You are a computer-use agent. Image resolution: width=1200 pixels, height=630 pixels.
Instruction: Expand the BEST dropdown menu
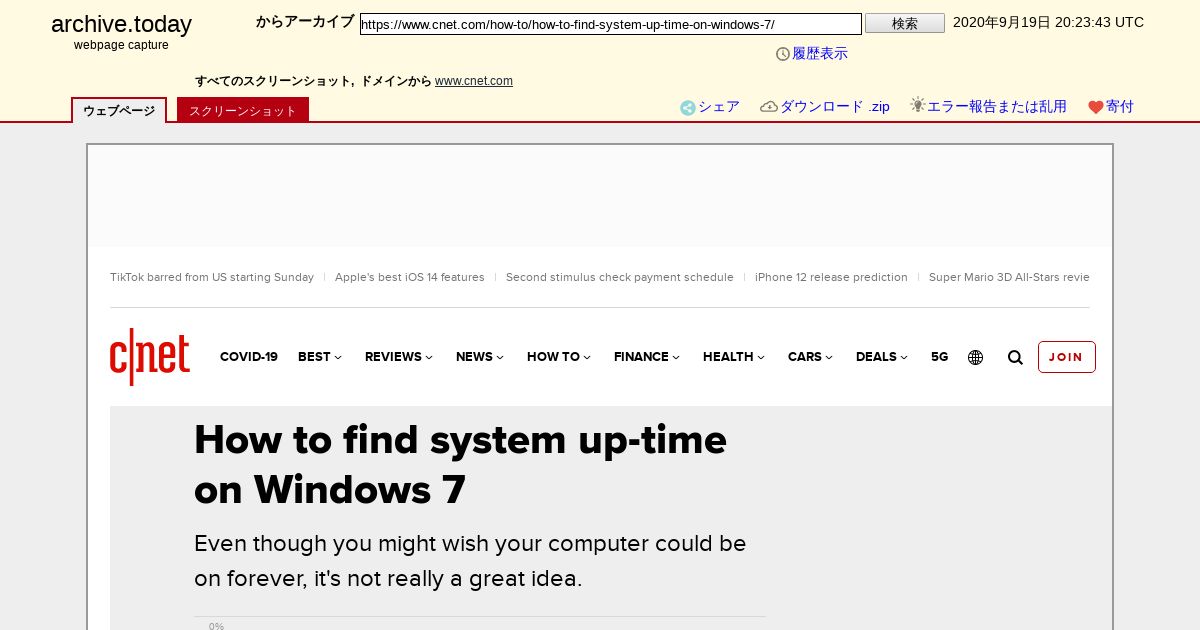[x=320, y=357]
